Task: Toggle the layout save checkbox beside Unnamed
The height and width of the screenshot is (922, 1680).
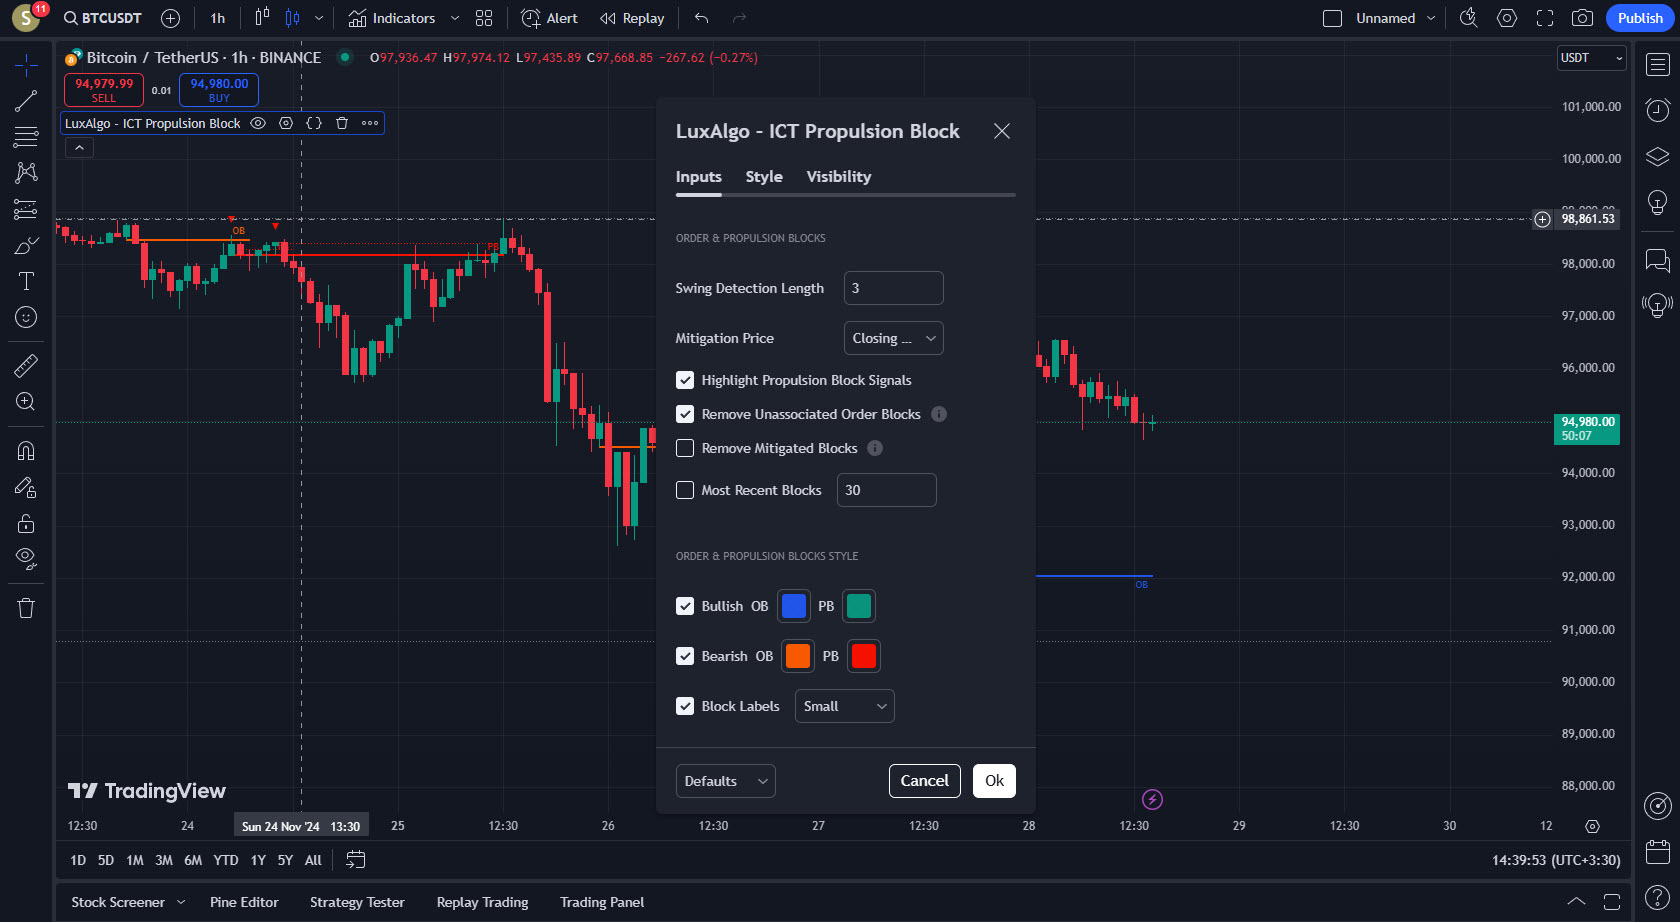Action: click(1332, 18)
